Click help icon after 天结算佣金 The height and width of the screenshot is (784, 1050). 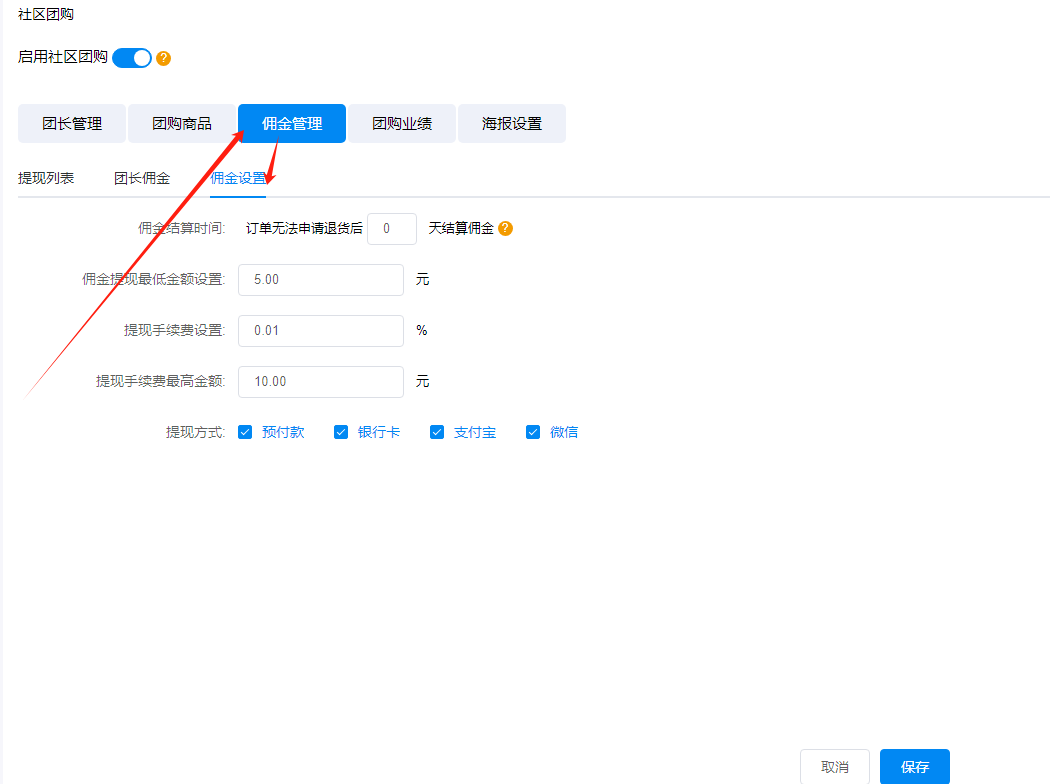coord(505,228)
